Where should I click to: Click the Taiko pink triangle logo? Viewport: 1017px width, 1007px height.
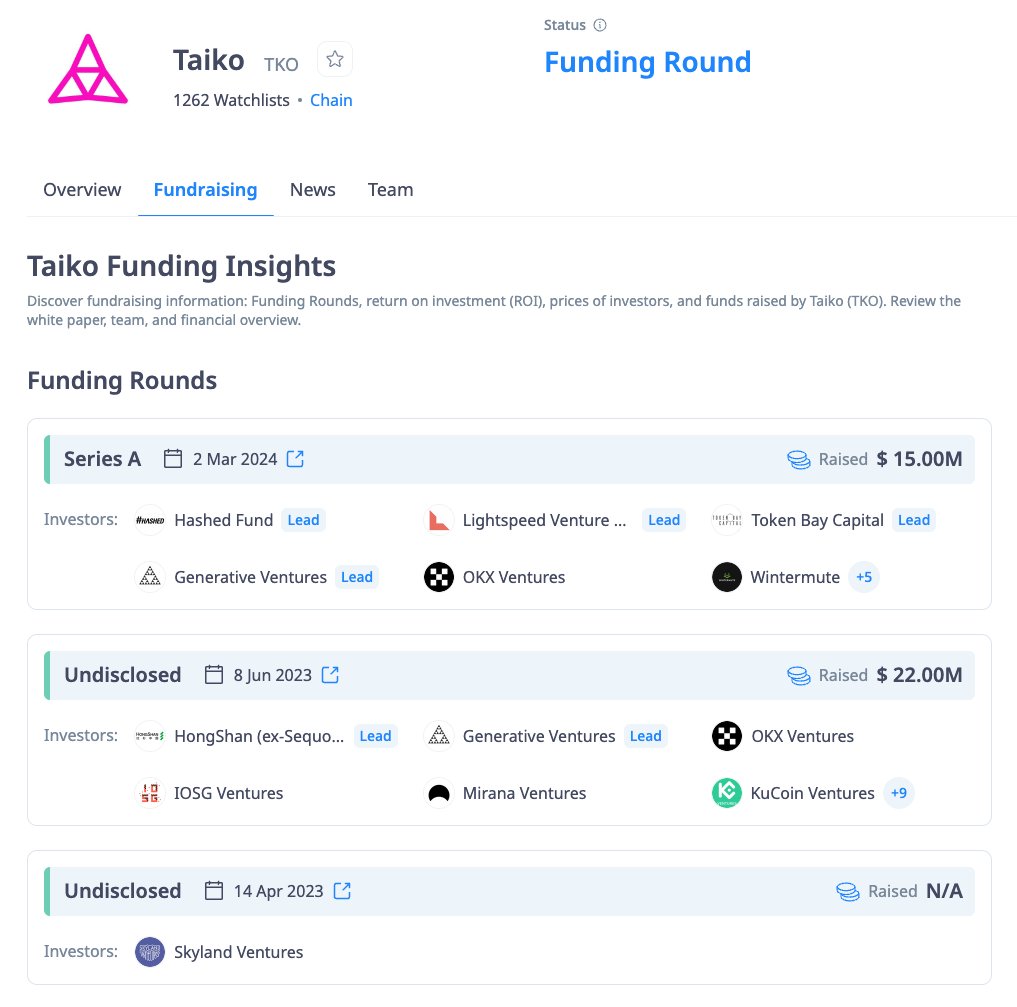click(x=88, y=71)
